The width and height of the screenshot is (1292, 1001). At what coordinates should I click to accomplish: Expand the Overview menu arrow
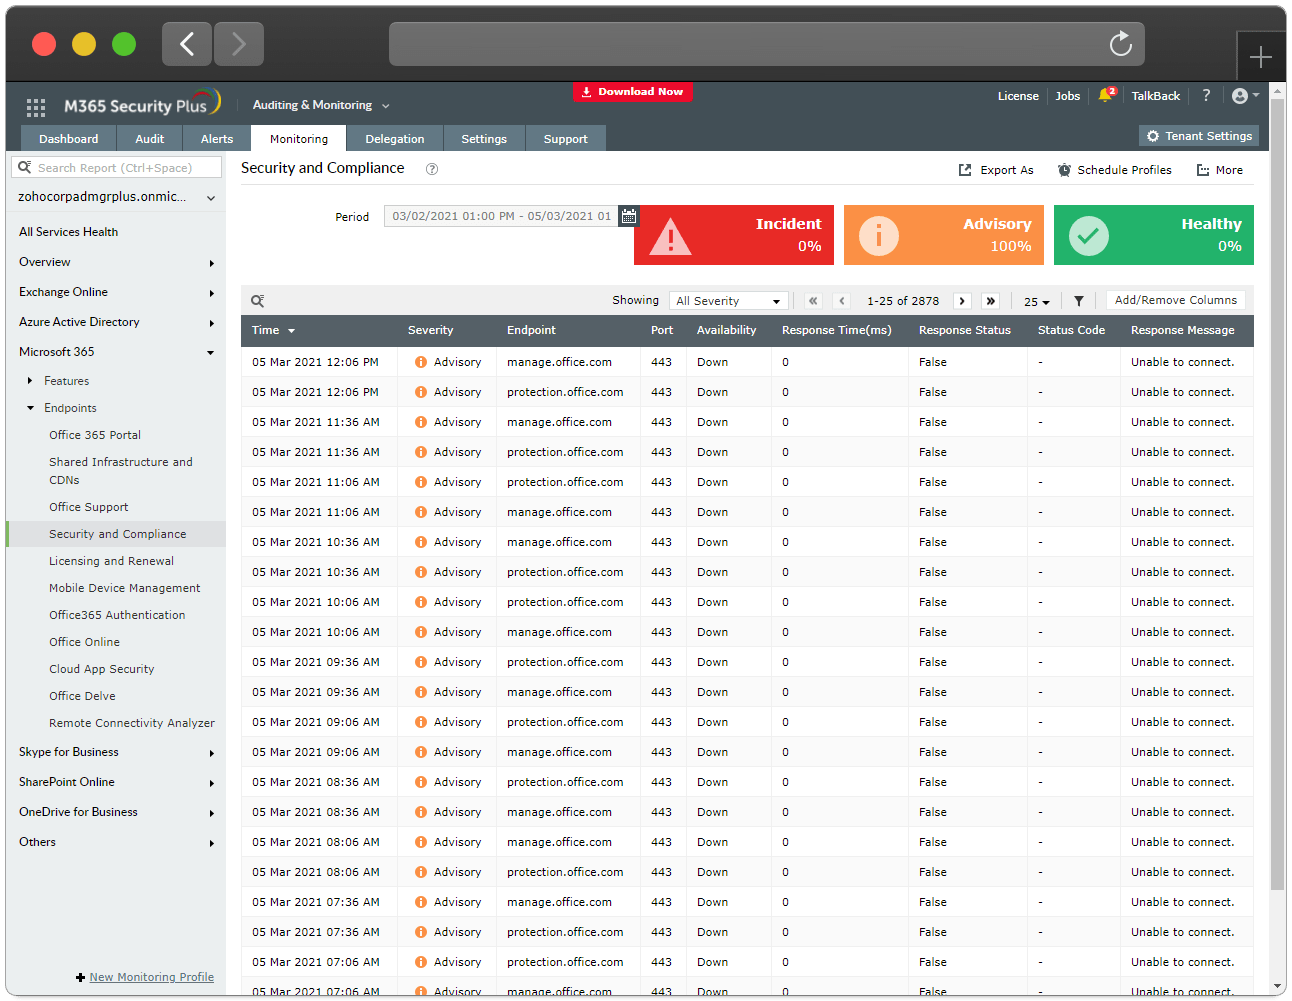point(211,263)
